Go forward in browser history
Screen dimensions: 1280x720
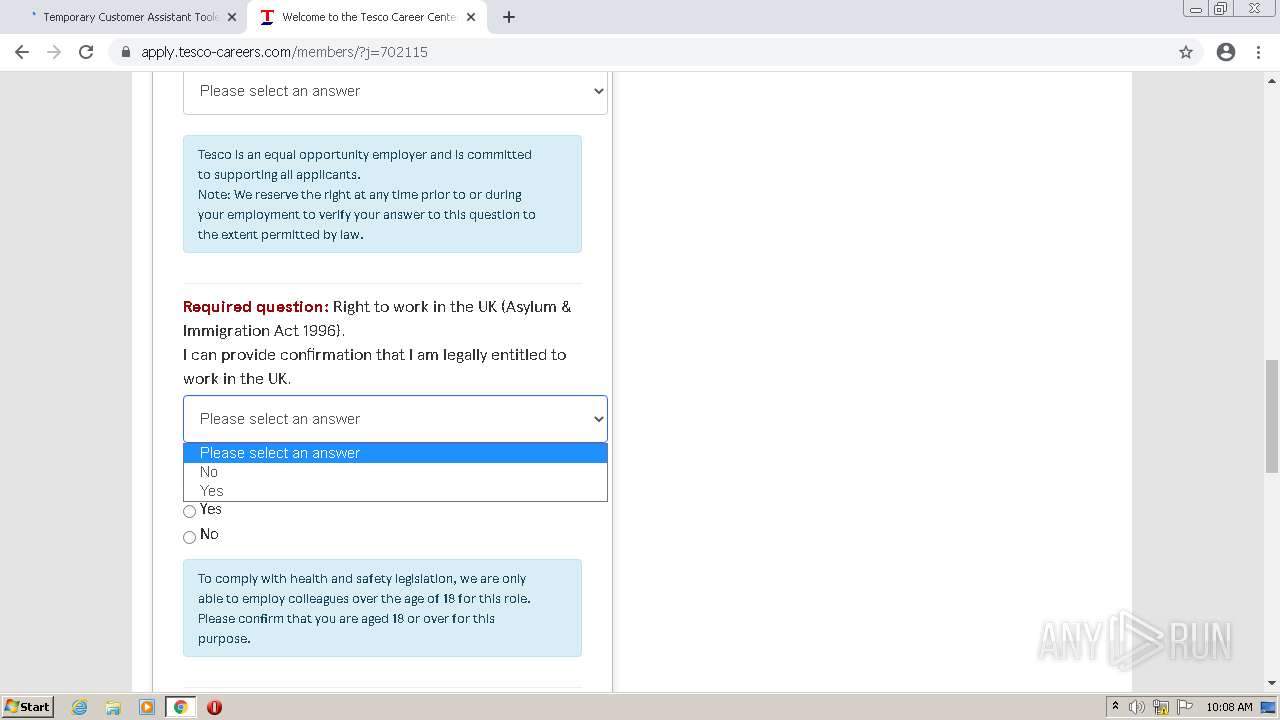point(54,52)
